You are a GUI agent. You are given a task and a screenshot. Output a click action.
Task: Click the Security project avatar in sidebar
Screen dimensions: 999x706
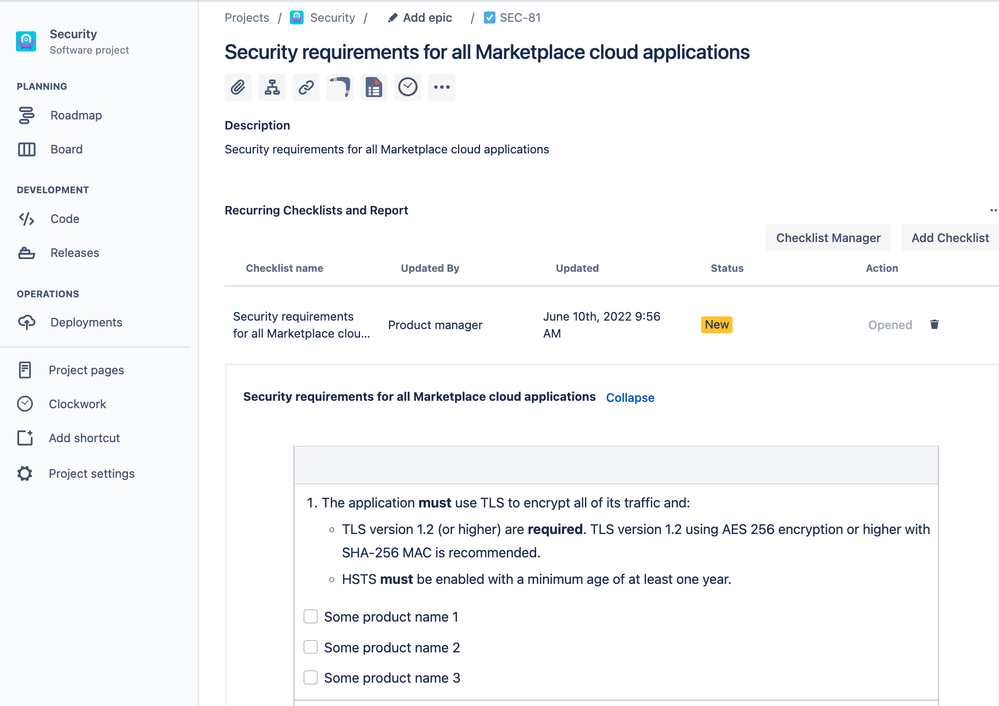(x=26, y=41)
